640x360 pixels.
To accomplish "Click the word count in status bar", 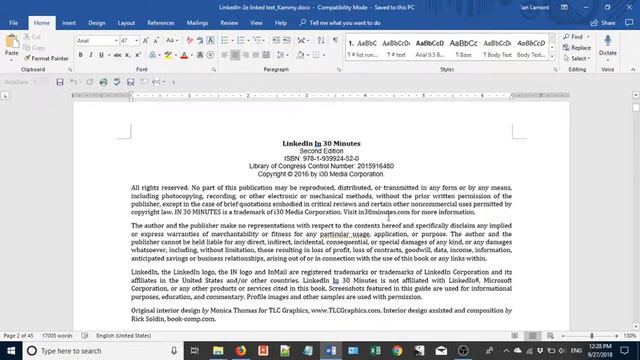I will (57, 336).
